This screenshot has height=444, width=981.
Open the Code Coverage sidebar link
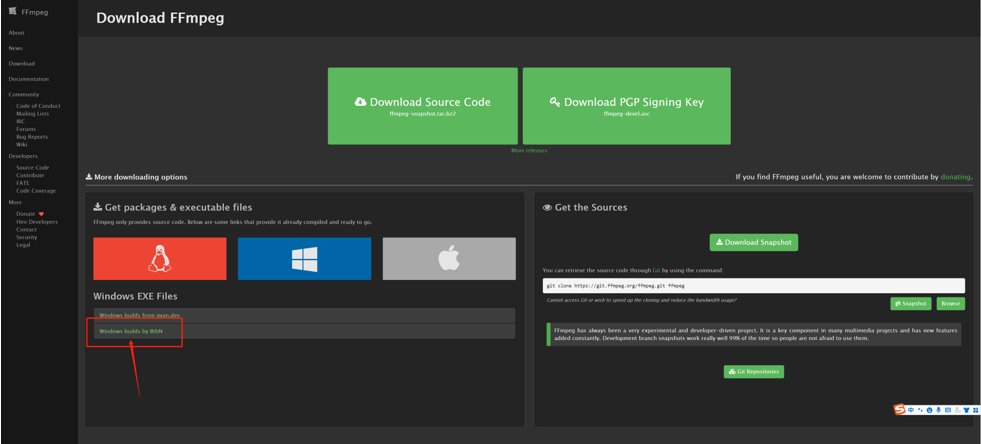coord(36,191)
